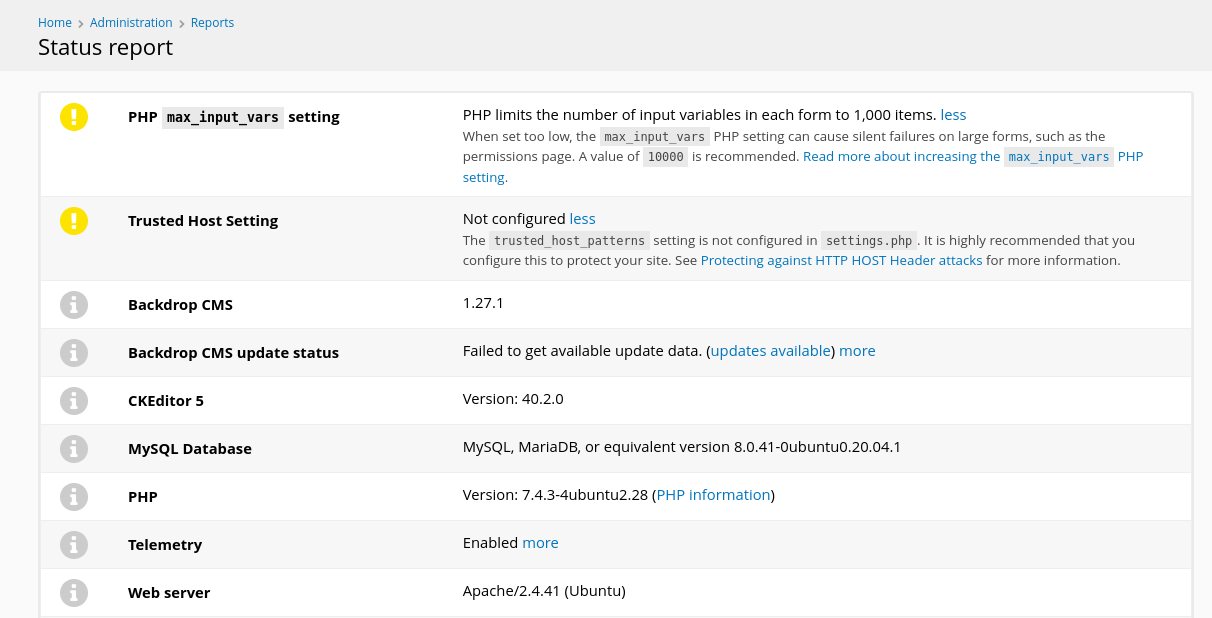Go to Home in the breadcrumb
The width and height of the screenshot is (1212, 618).
tap(55, 23)
